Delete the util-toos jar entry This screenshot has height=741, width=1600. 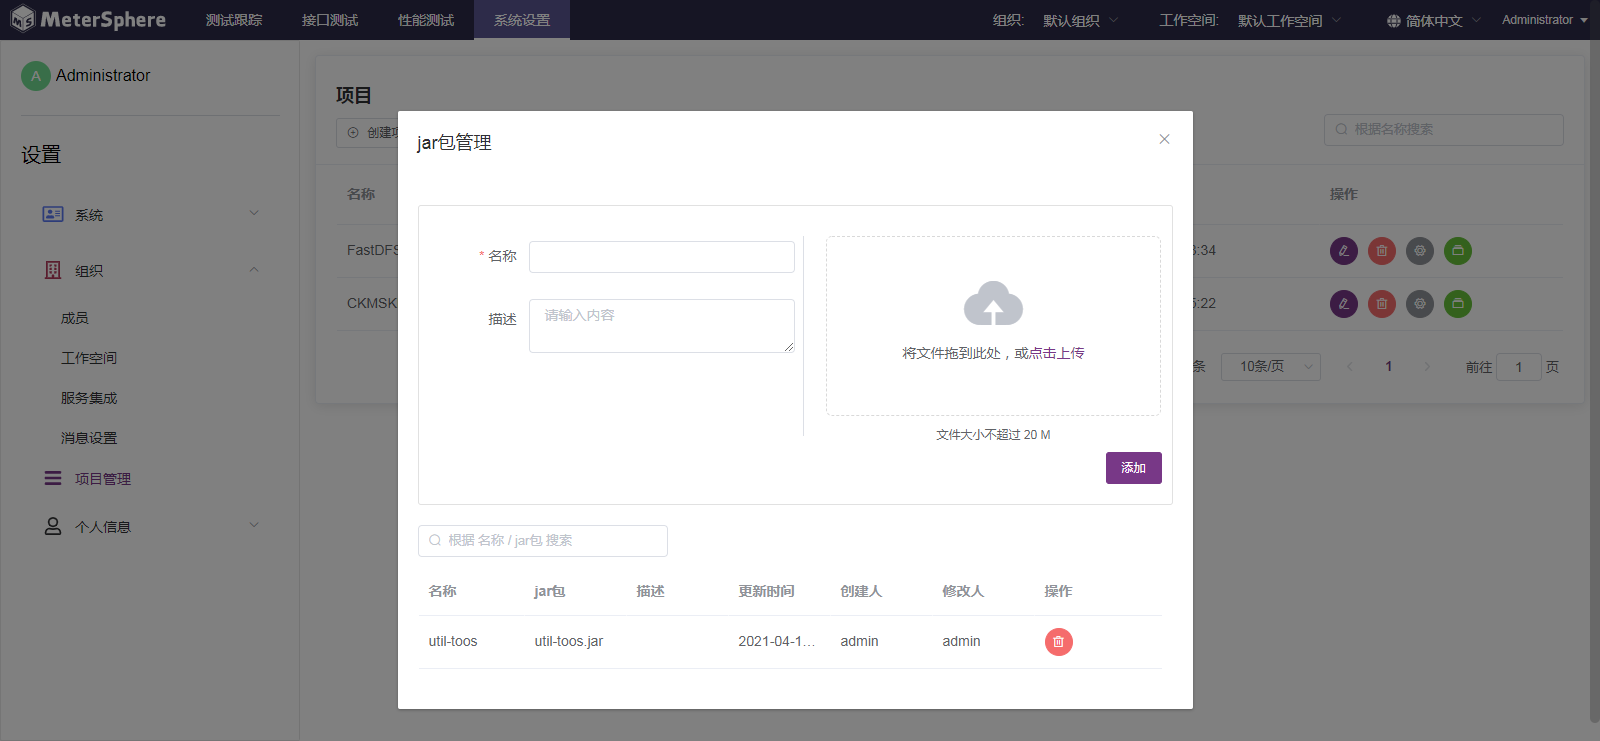(x=1058, y=642)
